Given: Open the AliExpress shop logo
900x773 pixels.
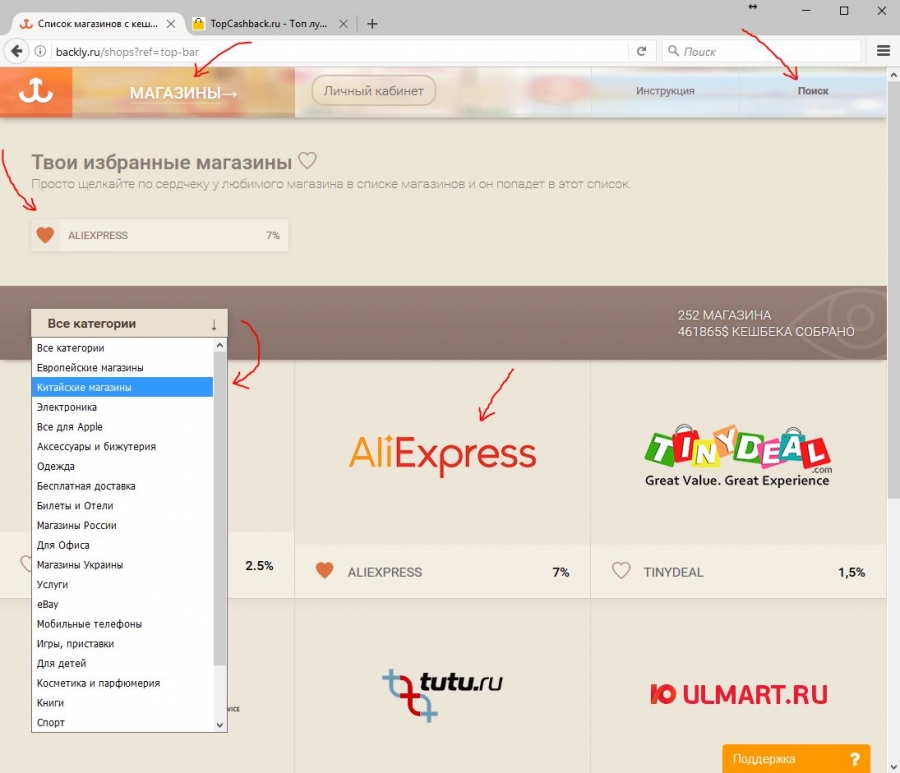Looking at the screenshot, I should click(442, 455).
